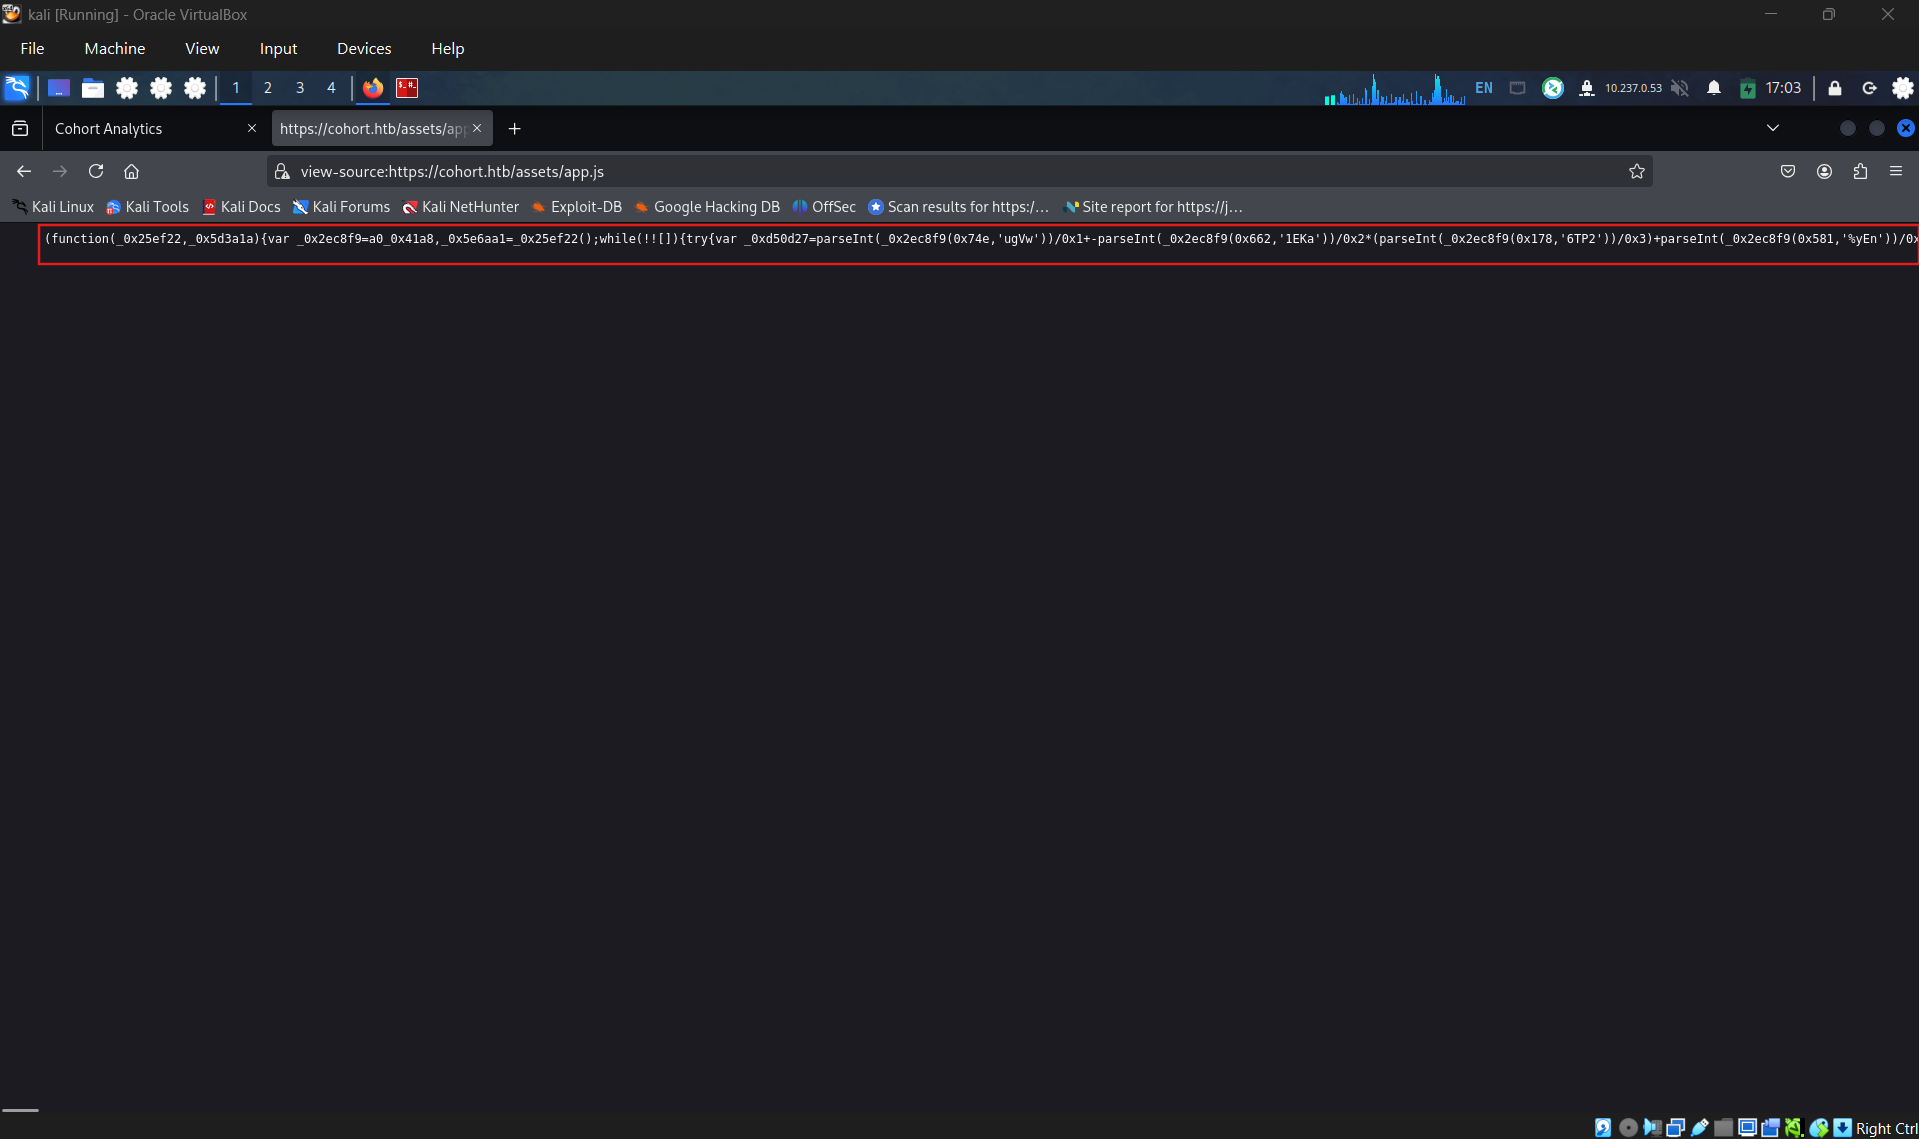This screenshot has height=1139, width=1919.
Task: Bookmark this page with star icon
Action: click(x=1636, y=171)
